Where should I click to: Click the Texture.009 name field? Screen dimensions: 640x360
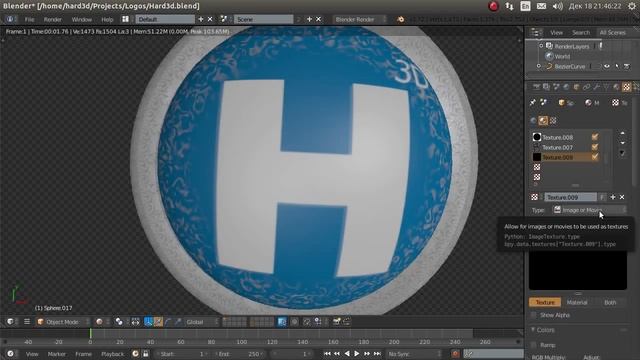tap(571, 197)
